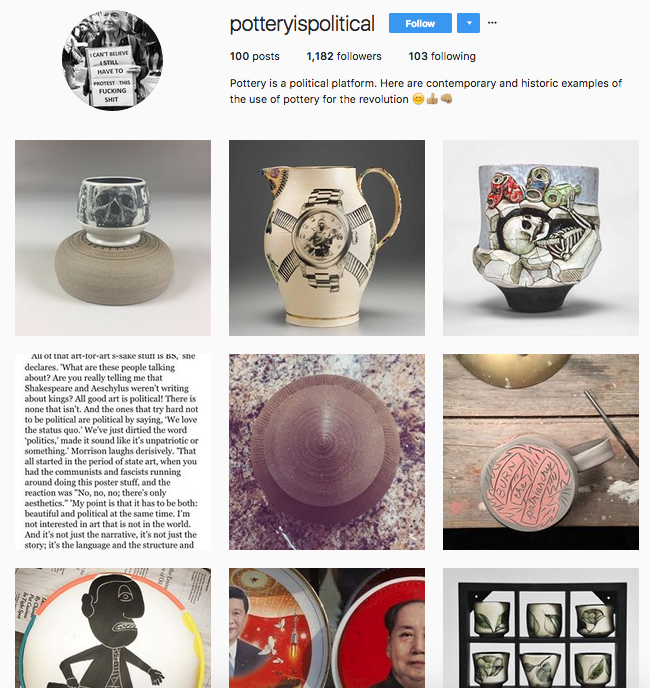
Task: Click the thumbs up emoji in bio
Action: pos(432,99)
